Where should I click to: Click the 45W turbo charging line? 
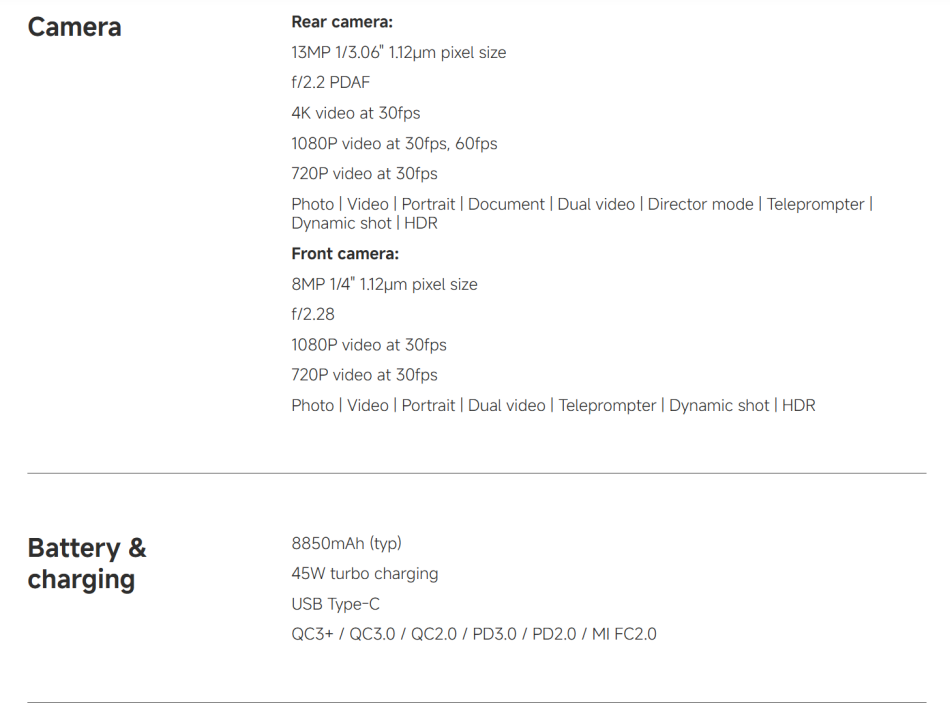pyautogui.click(x=364, y=574)
